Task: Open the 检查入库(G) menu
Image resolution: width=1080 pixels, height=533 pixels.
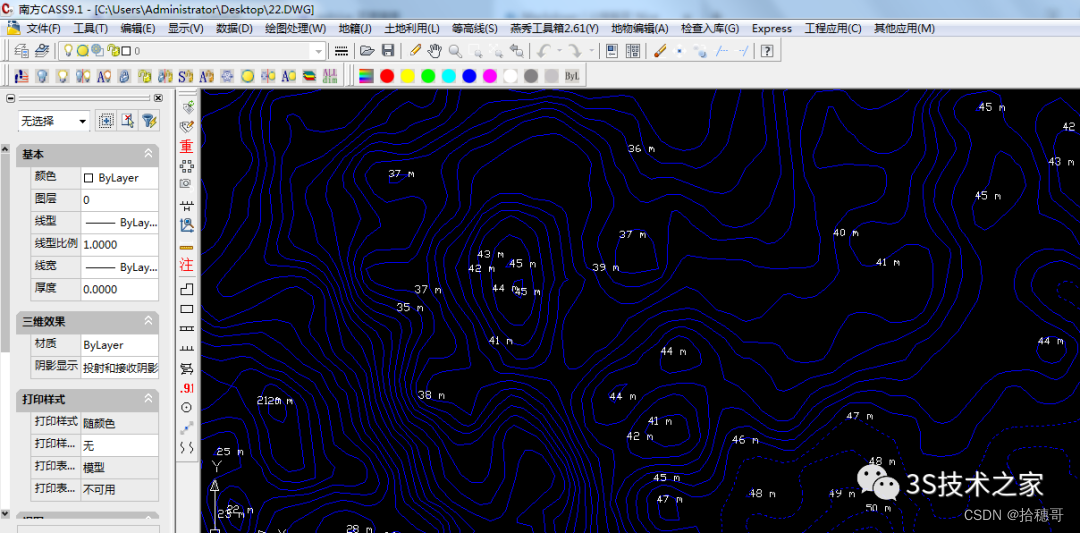Action: (710, 28)
